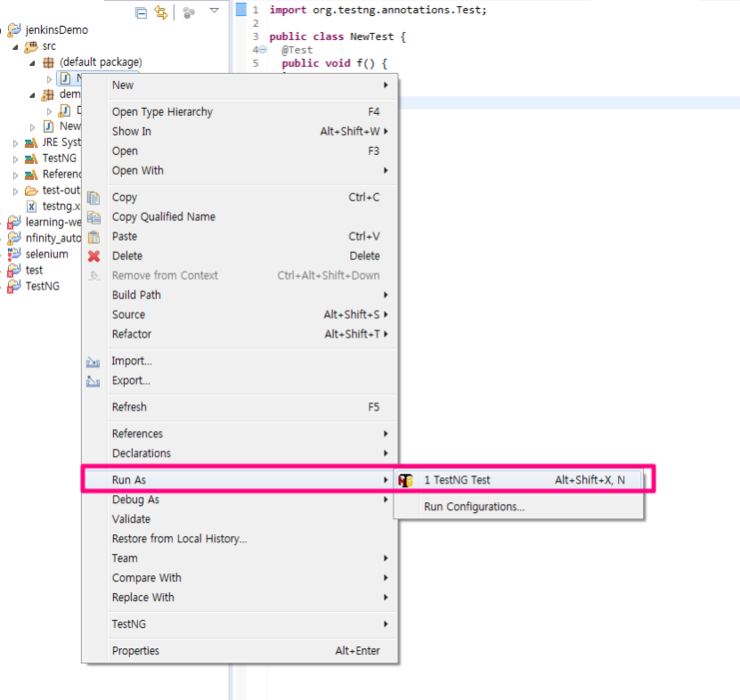Expand the JRE System Library node

pos(15,143)
